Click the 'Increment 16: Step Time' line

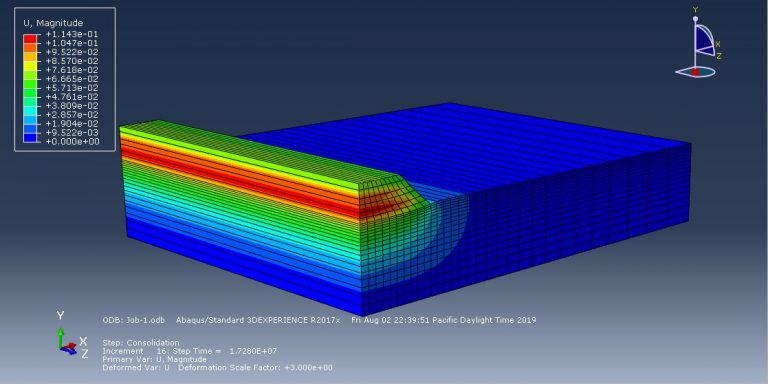pyautogui.click(x=190, y=351)
